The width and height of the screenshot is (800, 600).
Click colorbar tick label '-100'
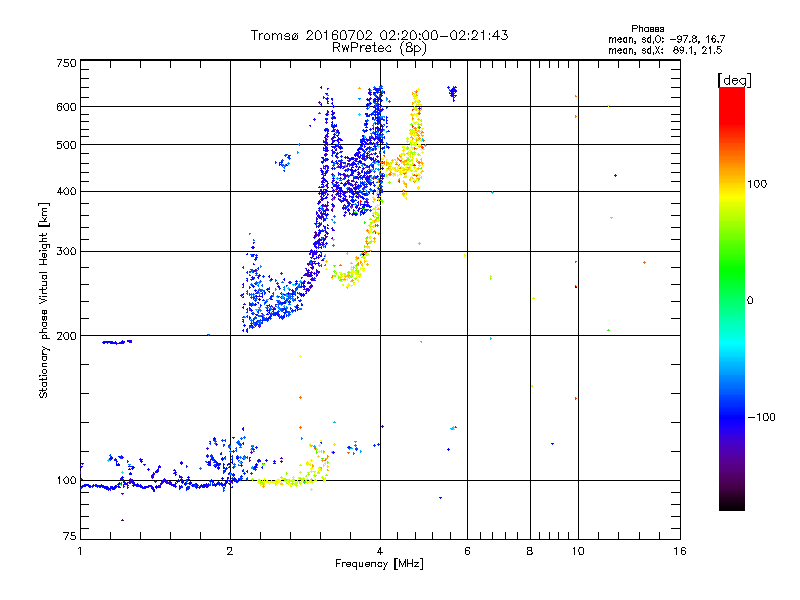(761, 417)
